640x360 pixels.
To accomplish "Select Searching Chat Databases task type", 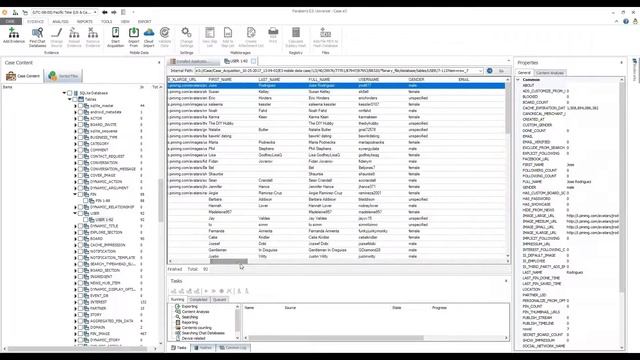I will pyautogui.click(x=203, y=333).
